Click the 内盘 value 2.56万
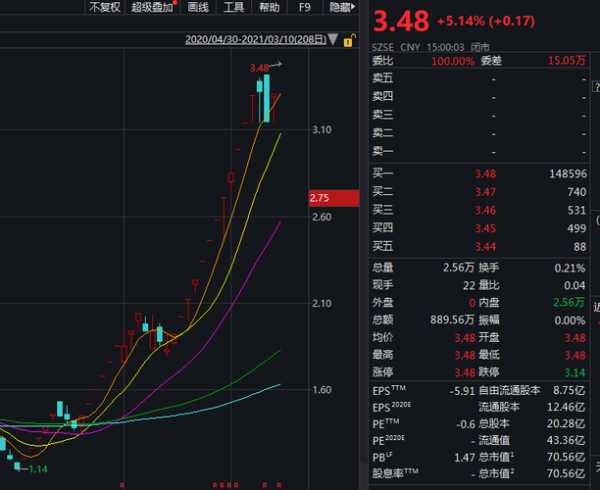Image resolution: width=600 pixels, height=490 pixels. [569, 303]
